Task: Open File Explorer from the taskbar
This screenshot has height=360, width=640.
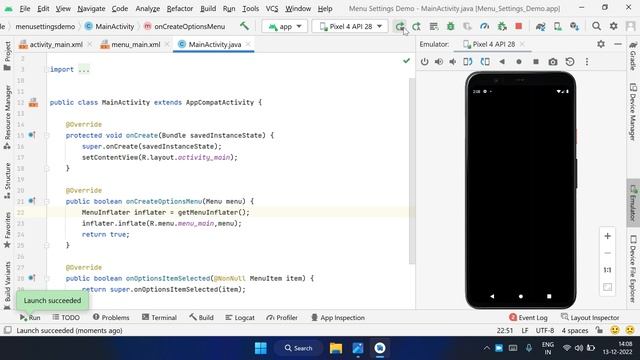Action: click(x=336, y=348)
